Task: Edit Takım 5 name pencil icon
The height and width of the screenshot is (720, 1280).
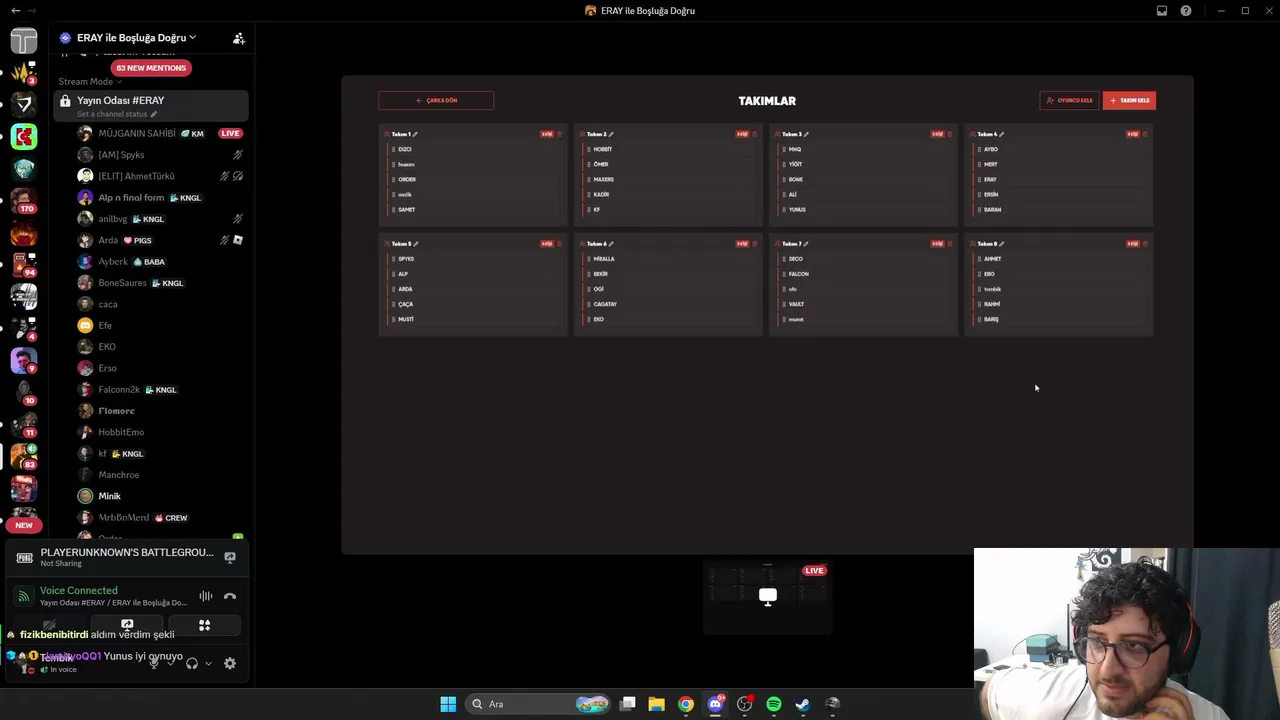Action: click(x=416, y=244)
